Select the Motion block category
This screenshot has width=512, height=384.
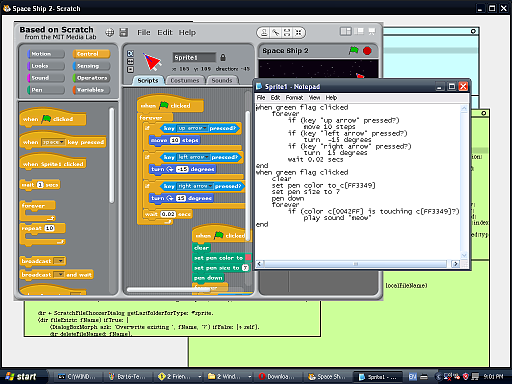pyautogui.click(x=46, y=54)
